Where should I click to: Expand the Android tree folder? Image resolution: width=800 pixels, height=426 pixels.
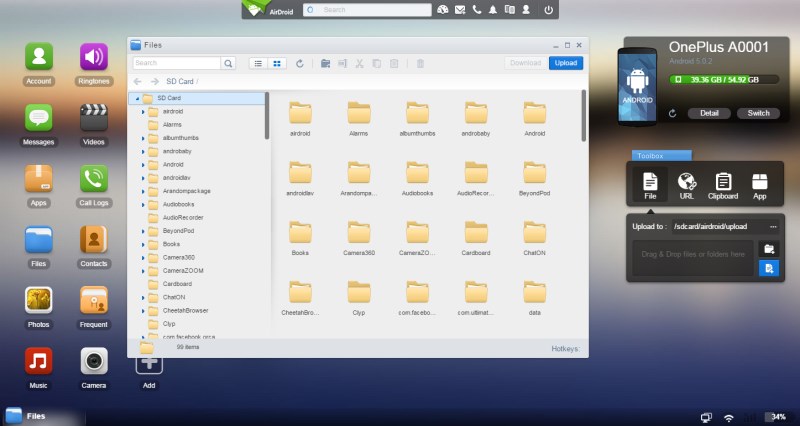click(x=143, y=164)
